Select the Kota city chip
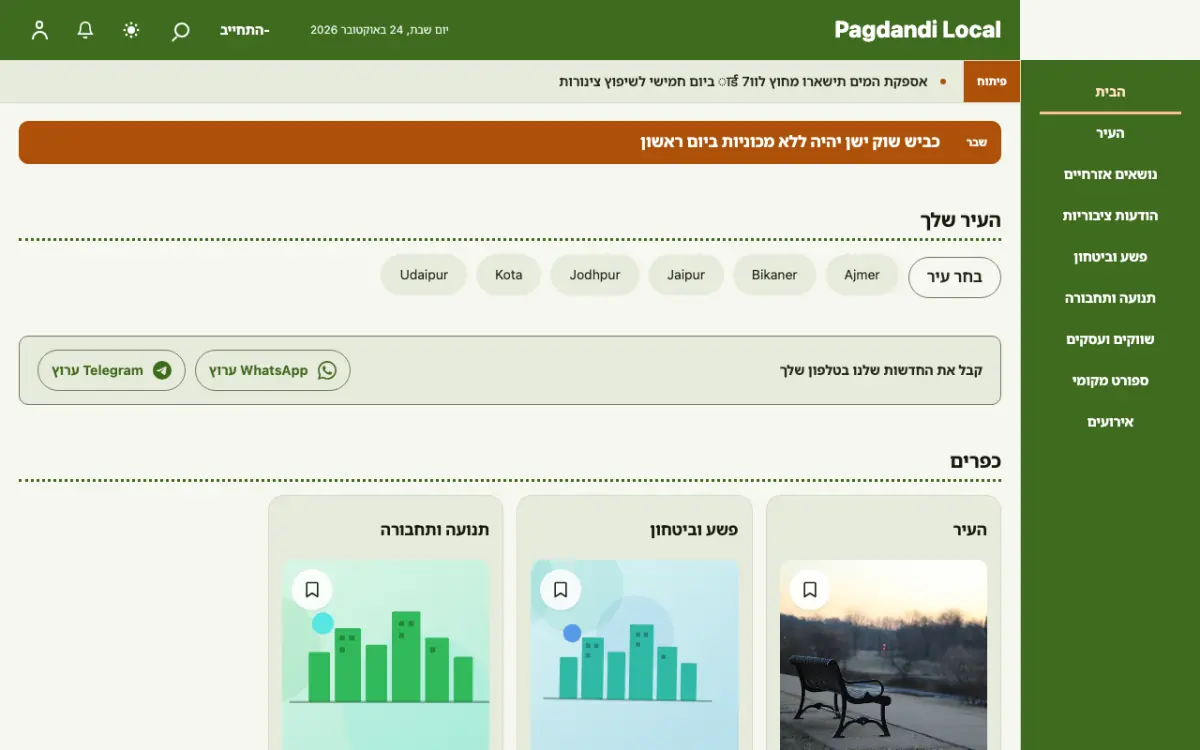1200x750 pixels. pos(509,275)
